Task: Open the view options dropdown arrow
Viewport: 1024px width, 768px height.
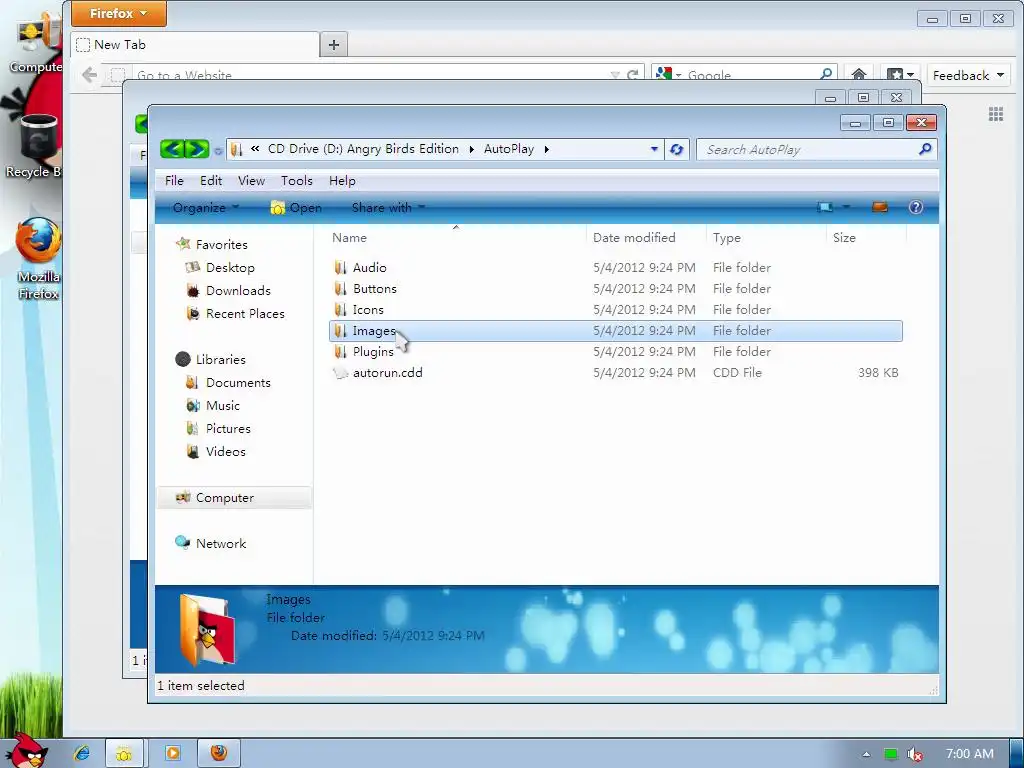Action: [x=846, y=208]
